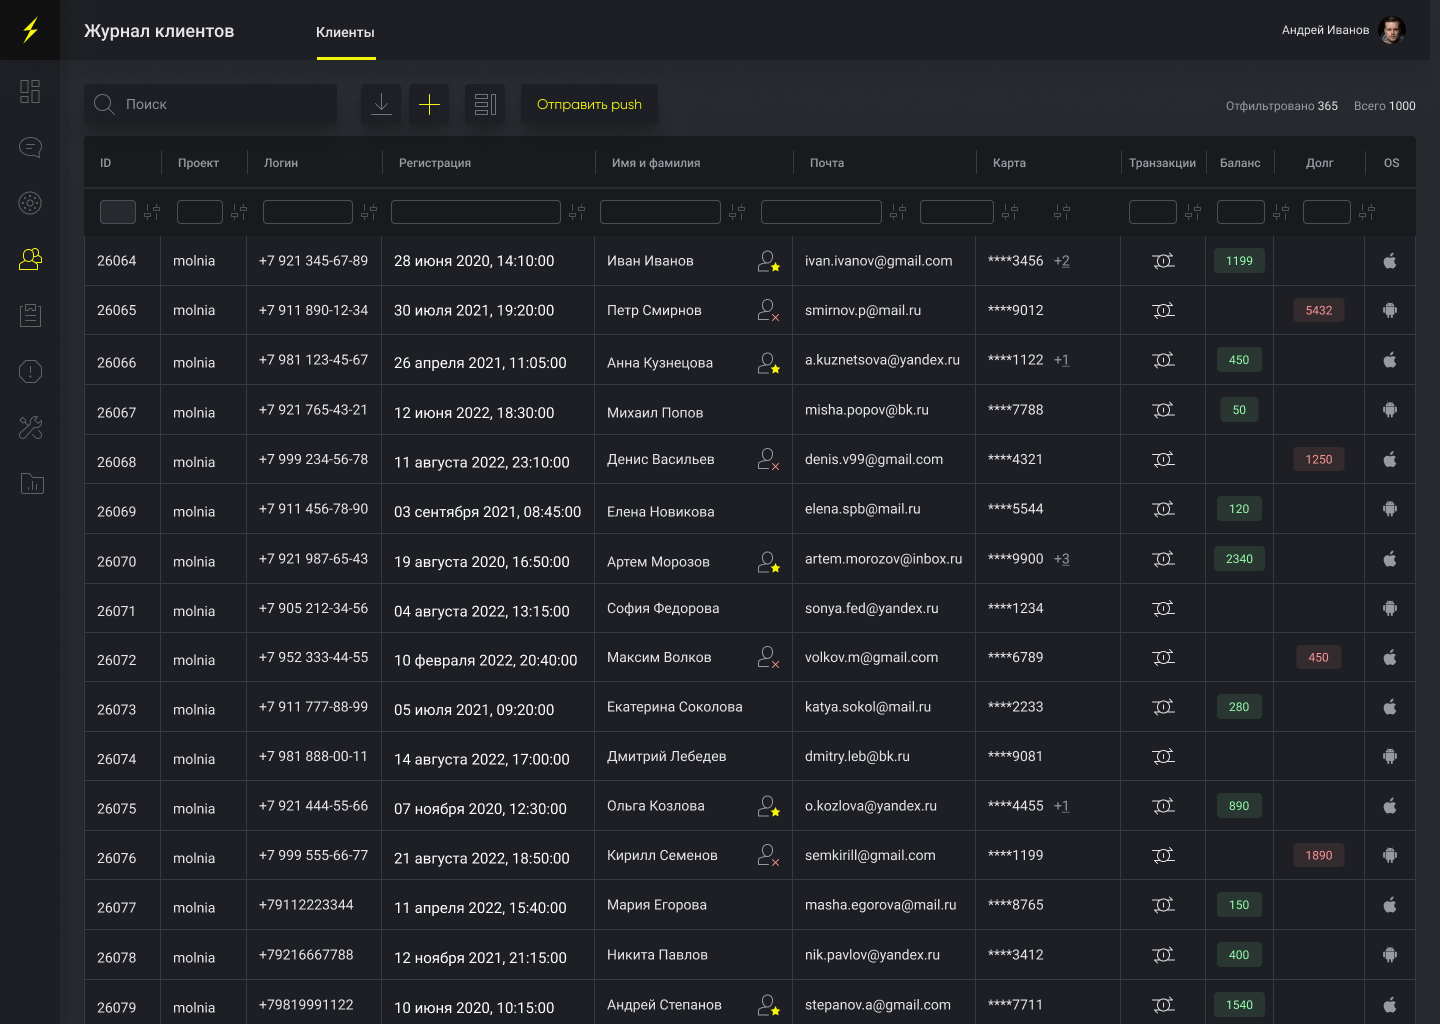Open filter options for Имя и фамилия column
The image size is (1440, 1024).
coord(737,212)
